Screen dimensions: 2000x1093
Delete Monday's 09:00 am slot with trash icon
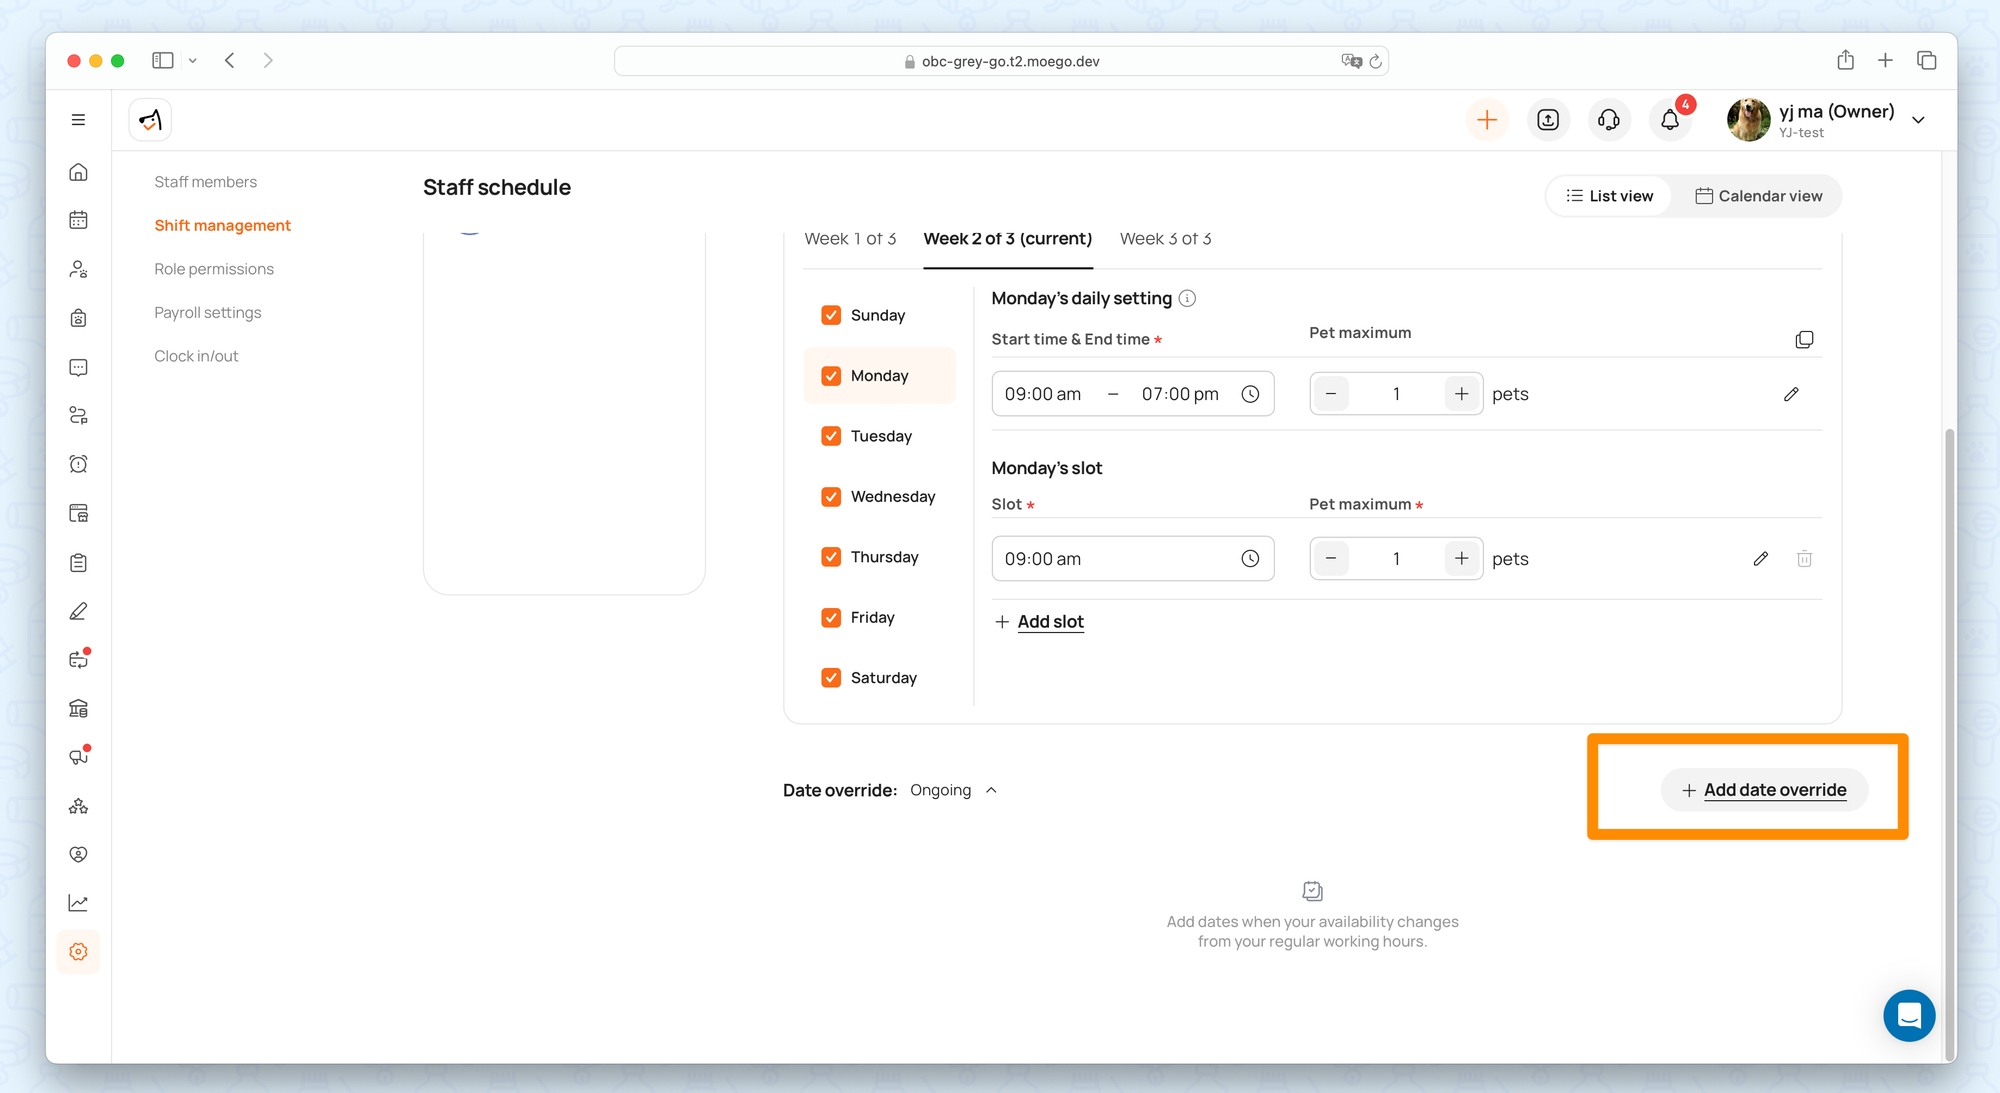[1804, 559]
